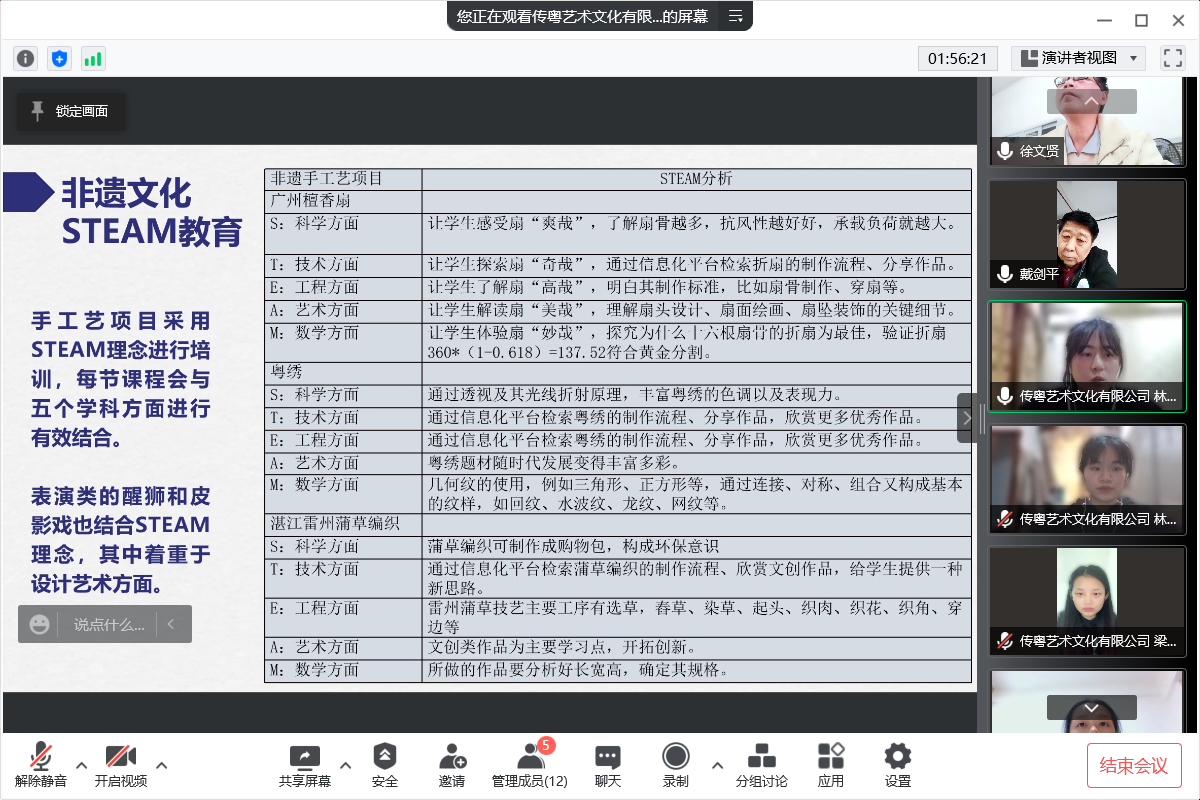The image size is (1200, 800).
Task: Open meeting Settings (设置)
Action: point(898,765)
